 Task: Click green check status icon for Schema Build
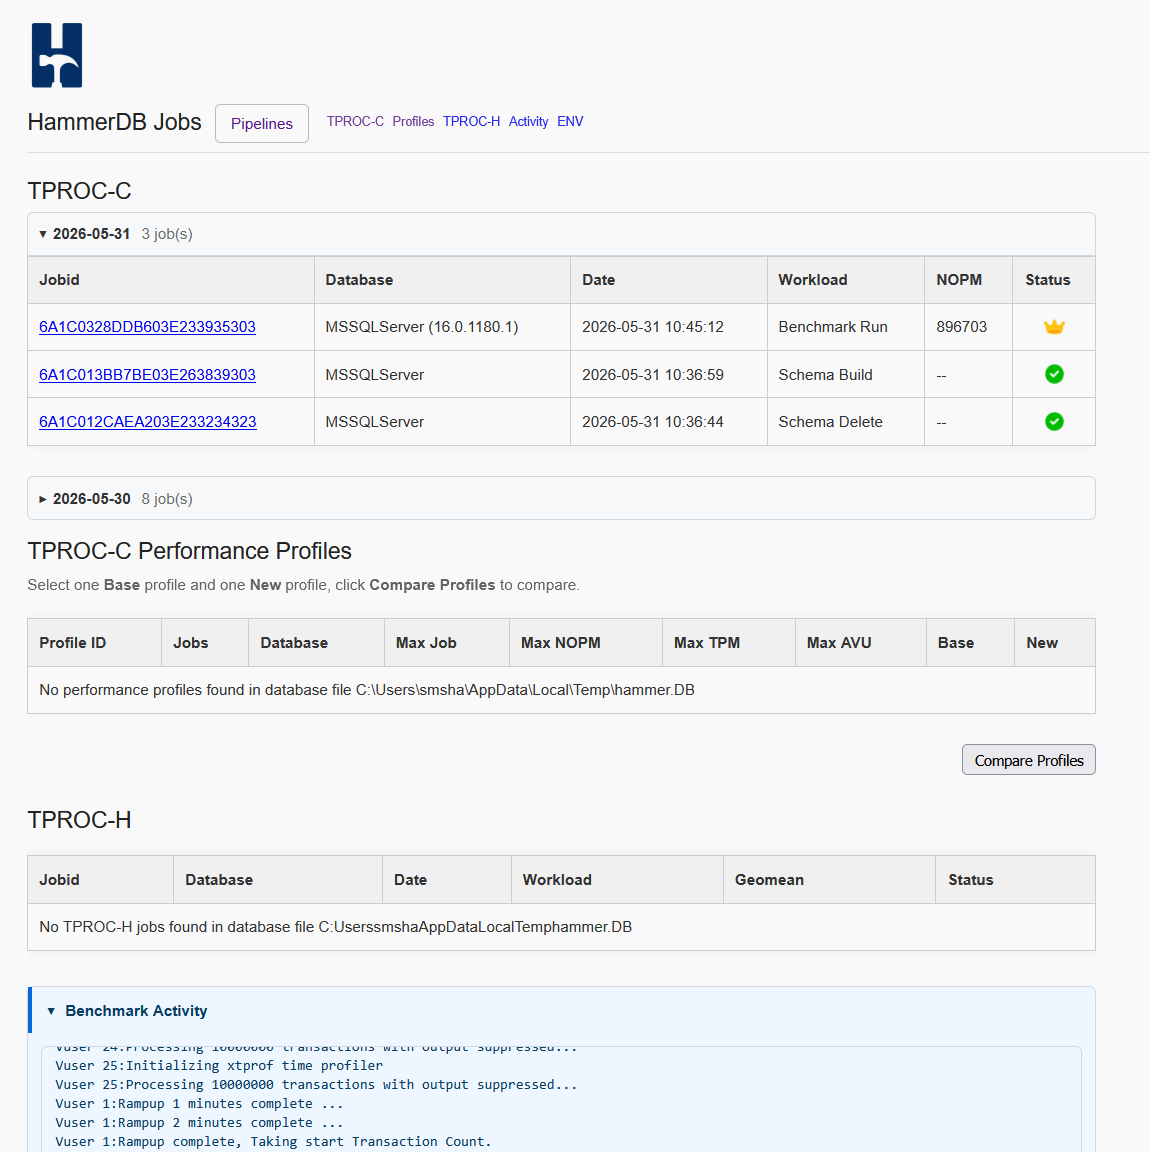tap(1054, 375)
